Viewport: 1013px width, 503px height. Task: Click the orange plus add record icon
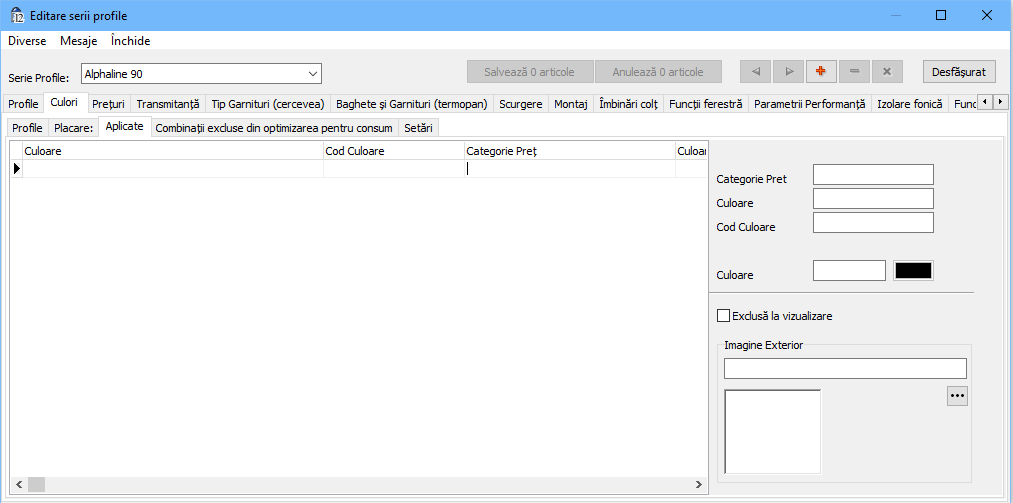[x=822, y=72]
